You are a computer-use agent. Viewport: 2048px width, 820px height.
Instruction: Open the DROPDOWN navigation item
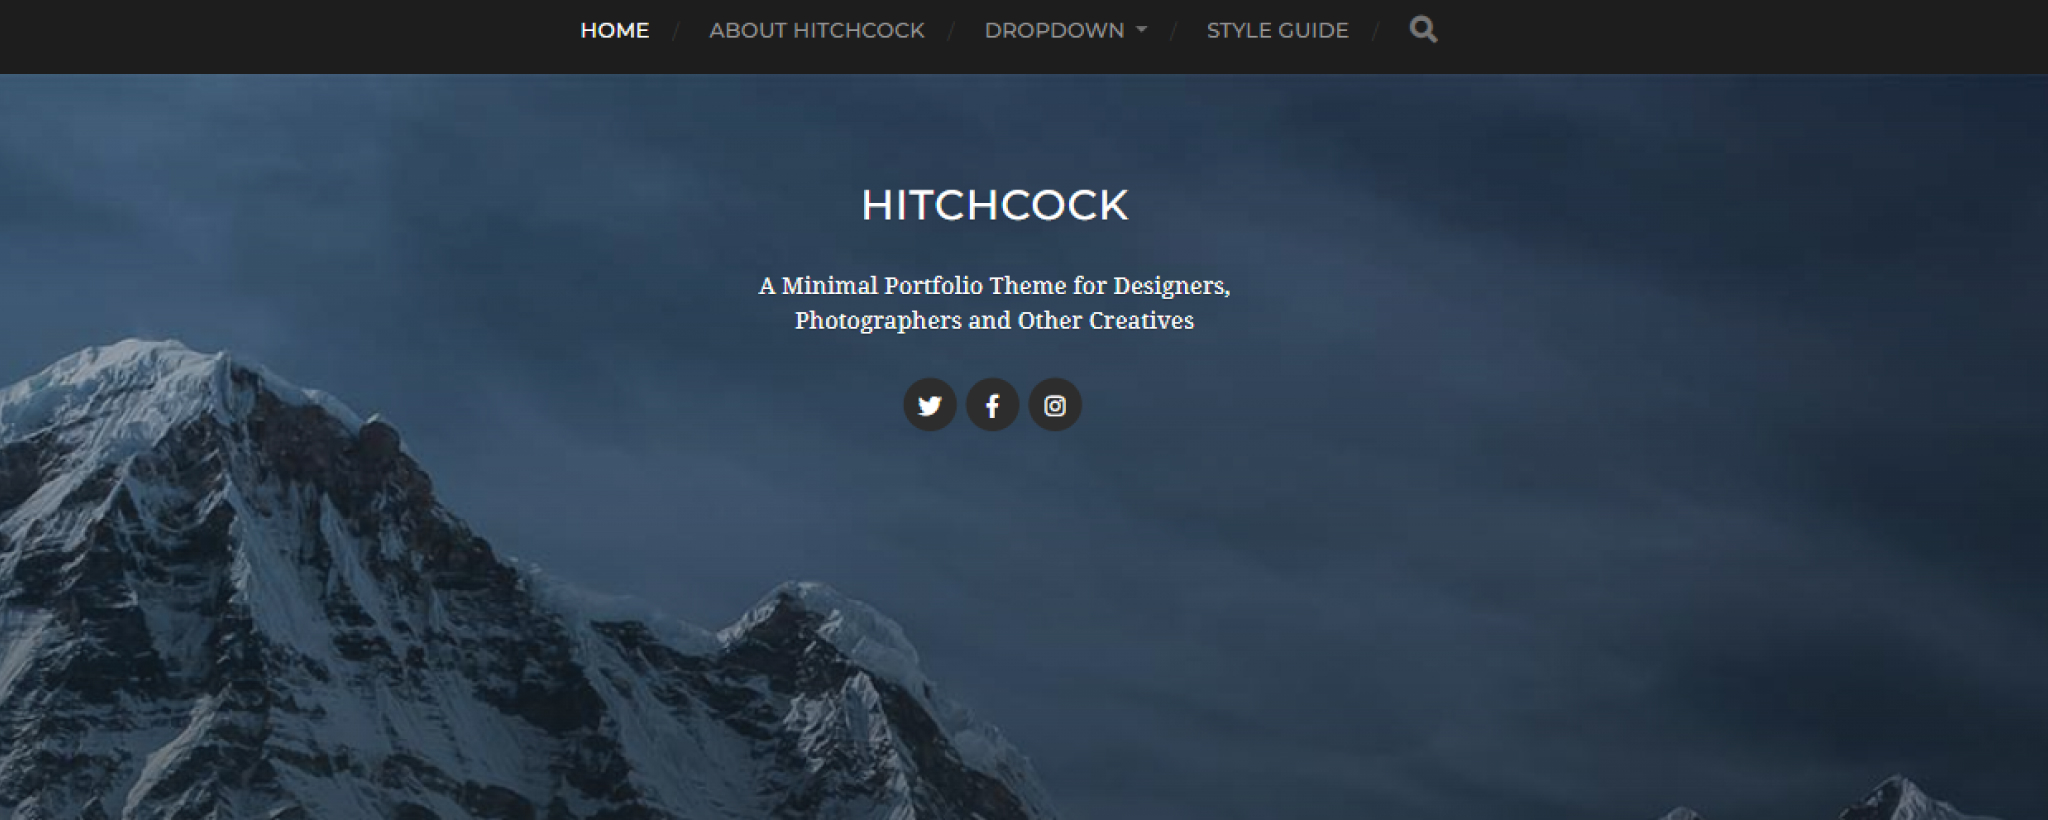pos(1065,31)
